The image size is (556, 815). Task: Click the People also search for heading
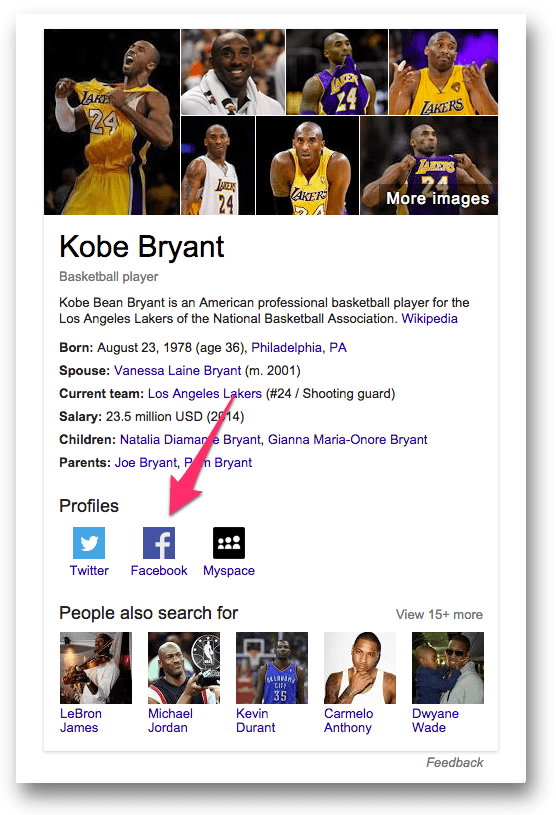pyautogui.click(x=149, y=613)
